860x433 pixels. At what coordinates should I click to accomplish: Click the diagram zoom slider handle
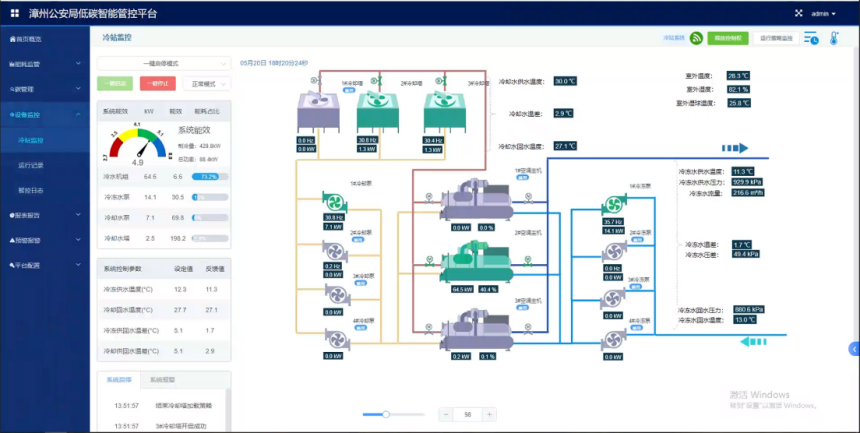[x=386, y=414]
